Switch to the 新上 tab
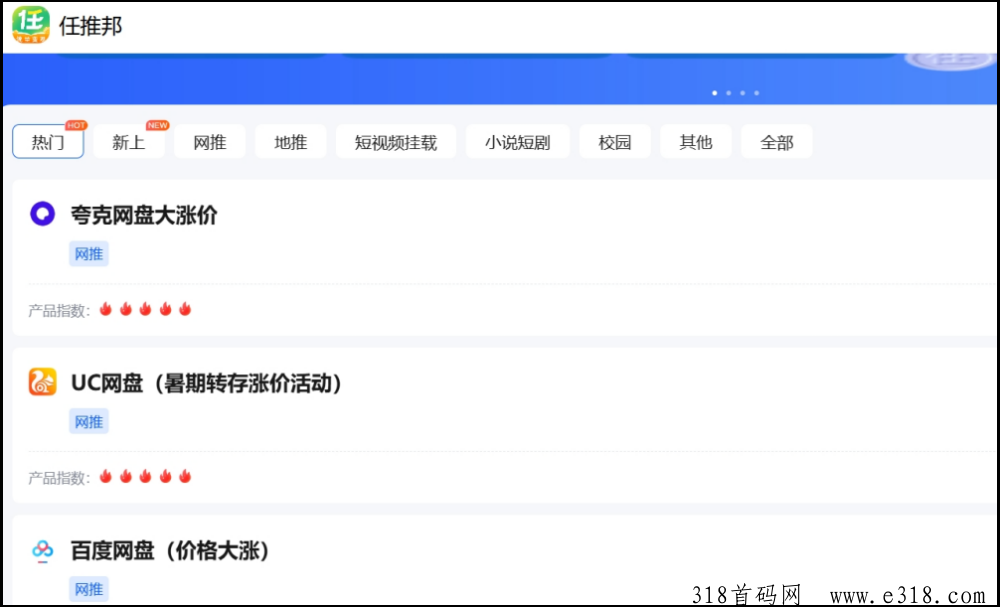The image size is (1000, 607). coord(129,142)
